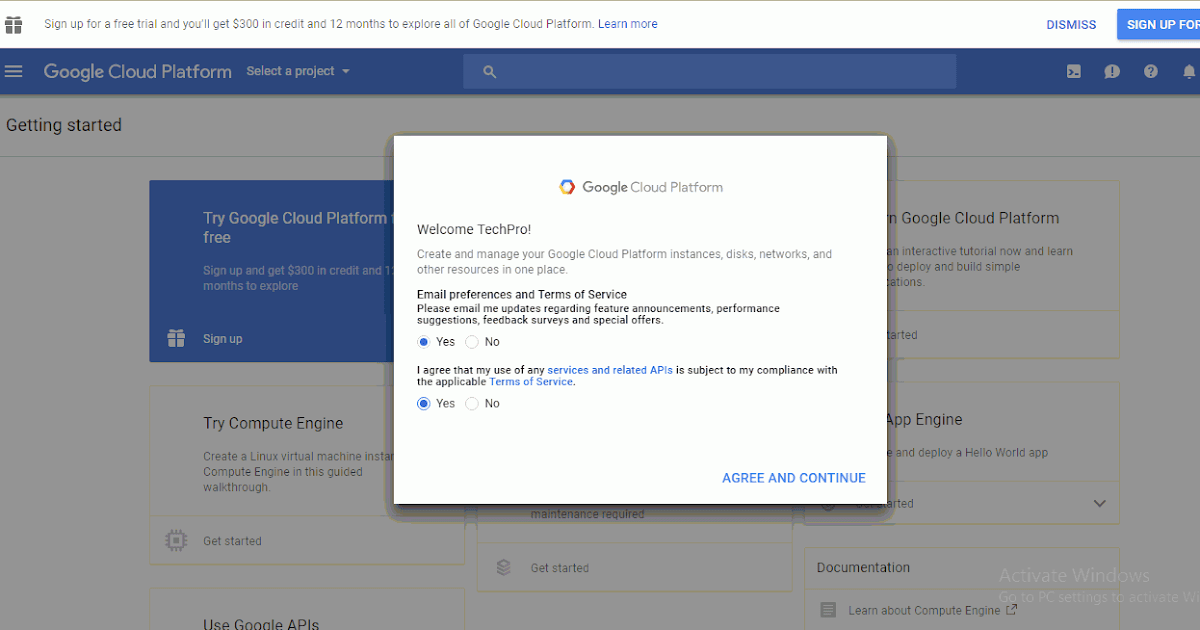Select No for Terms of Service agreement
Screen dimensions: 1200x630
[471, 403]
